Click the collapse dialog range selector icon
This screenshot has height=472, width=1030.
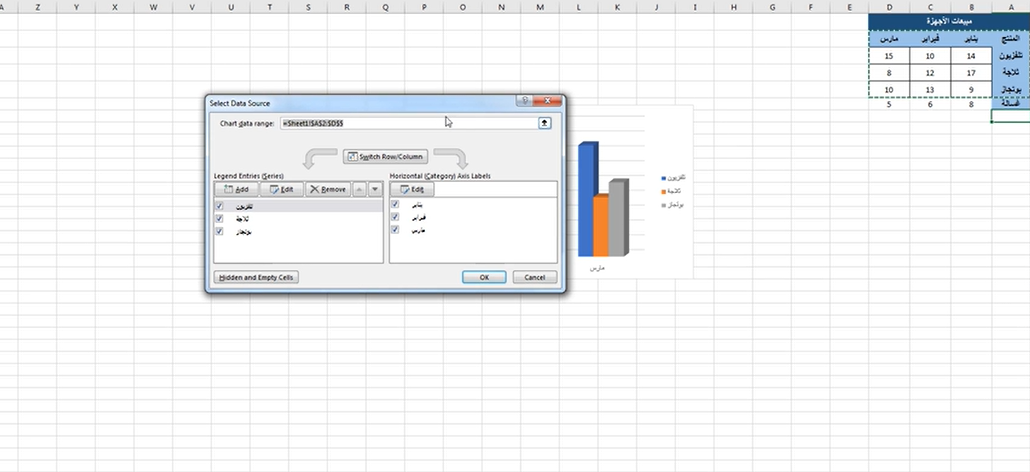(545, 123)
